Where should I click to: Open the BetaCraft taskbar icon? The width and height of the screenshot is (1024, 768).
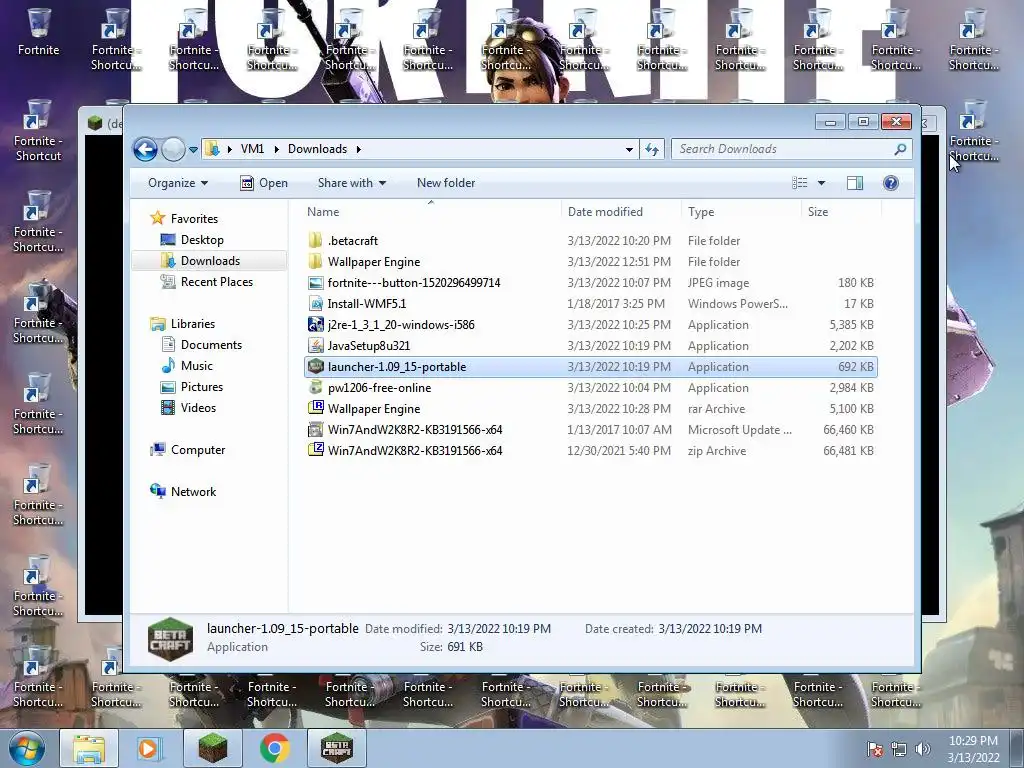point(337,748)
